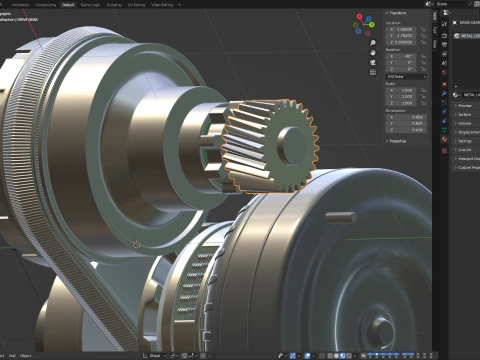Click the Rotation X value field
The height and width of the screenshot is (360, 480).
click(401, 56)
